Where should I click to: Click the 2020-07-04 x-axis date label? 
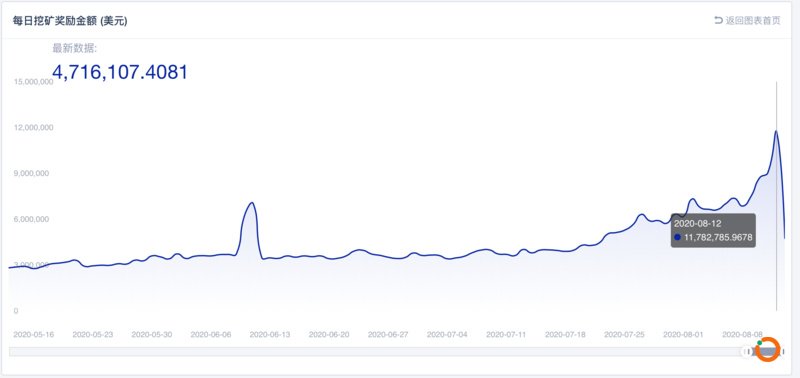click(x=447, y=335)
